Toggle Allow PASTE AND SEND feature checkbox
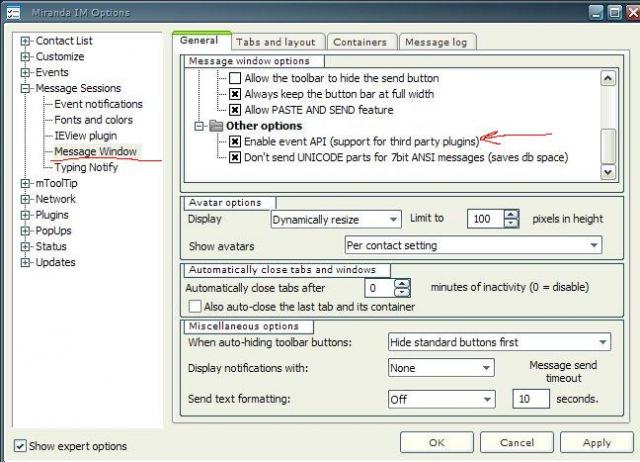Screen dimensions: 640x462 [235, 110]
